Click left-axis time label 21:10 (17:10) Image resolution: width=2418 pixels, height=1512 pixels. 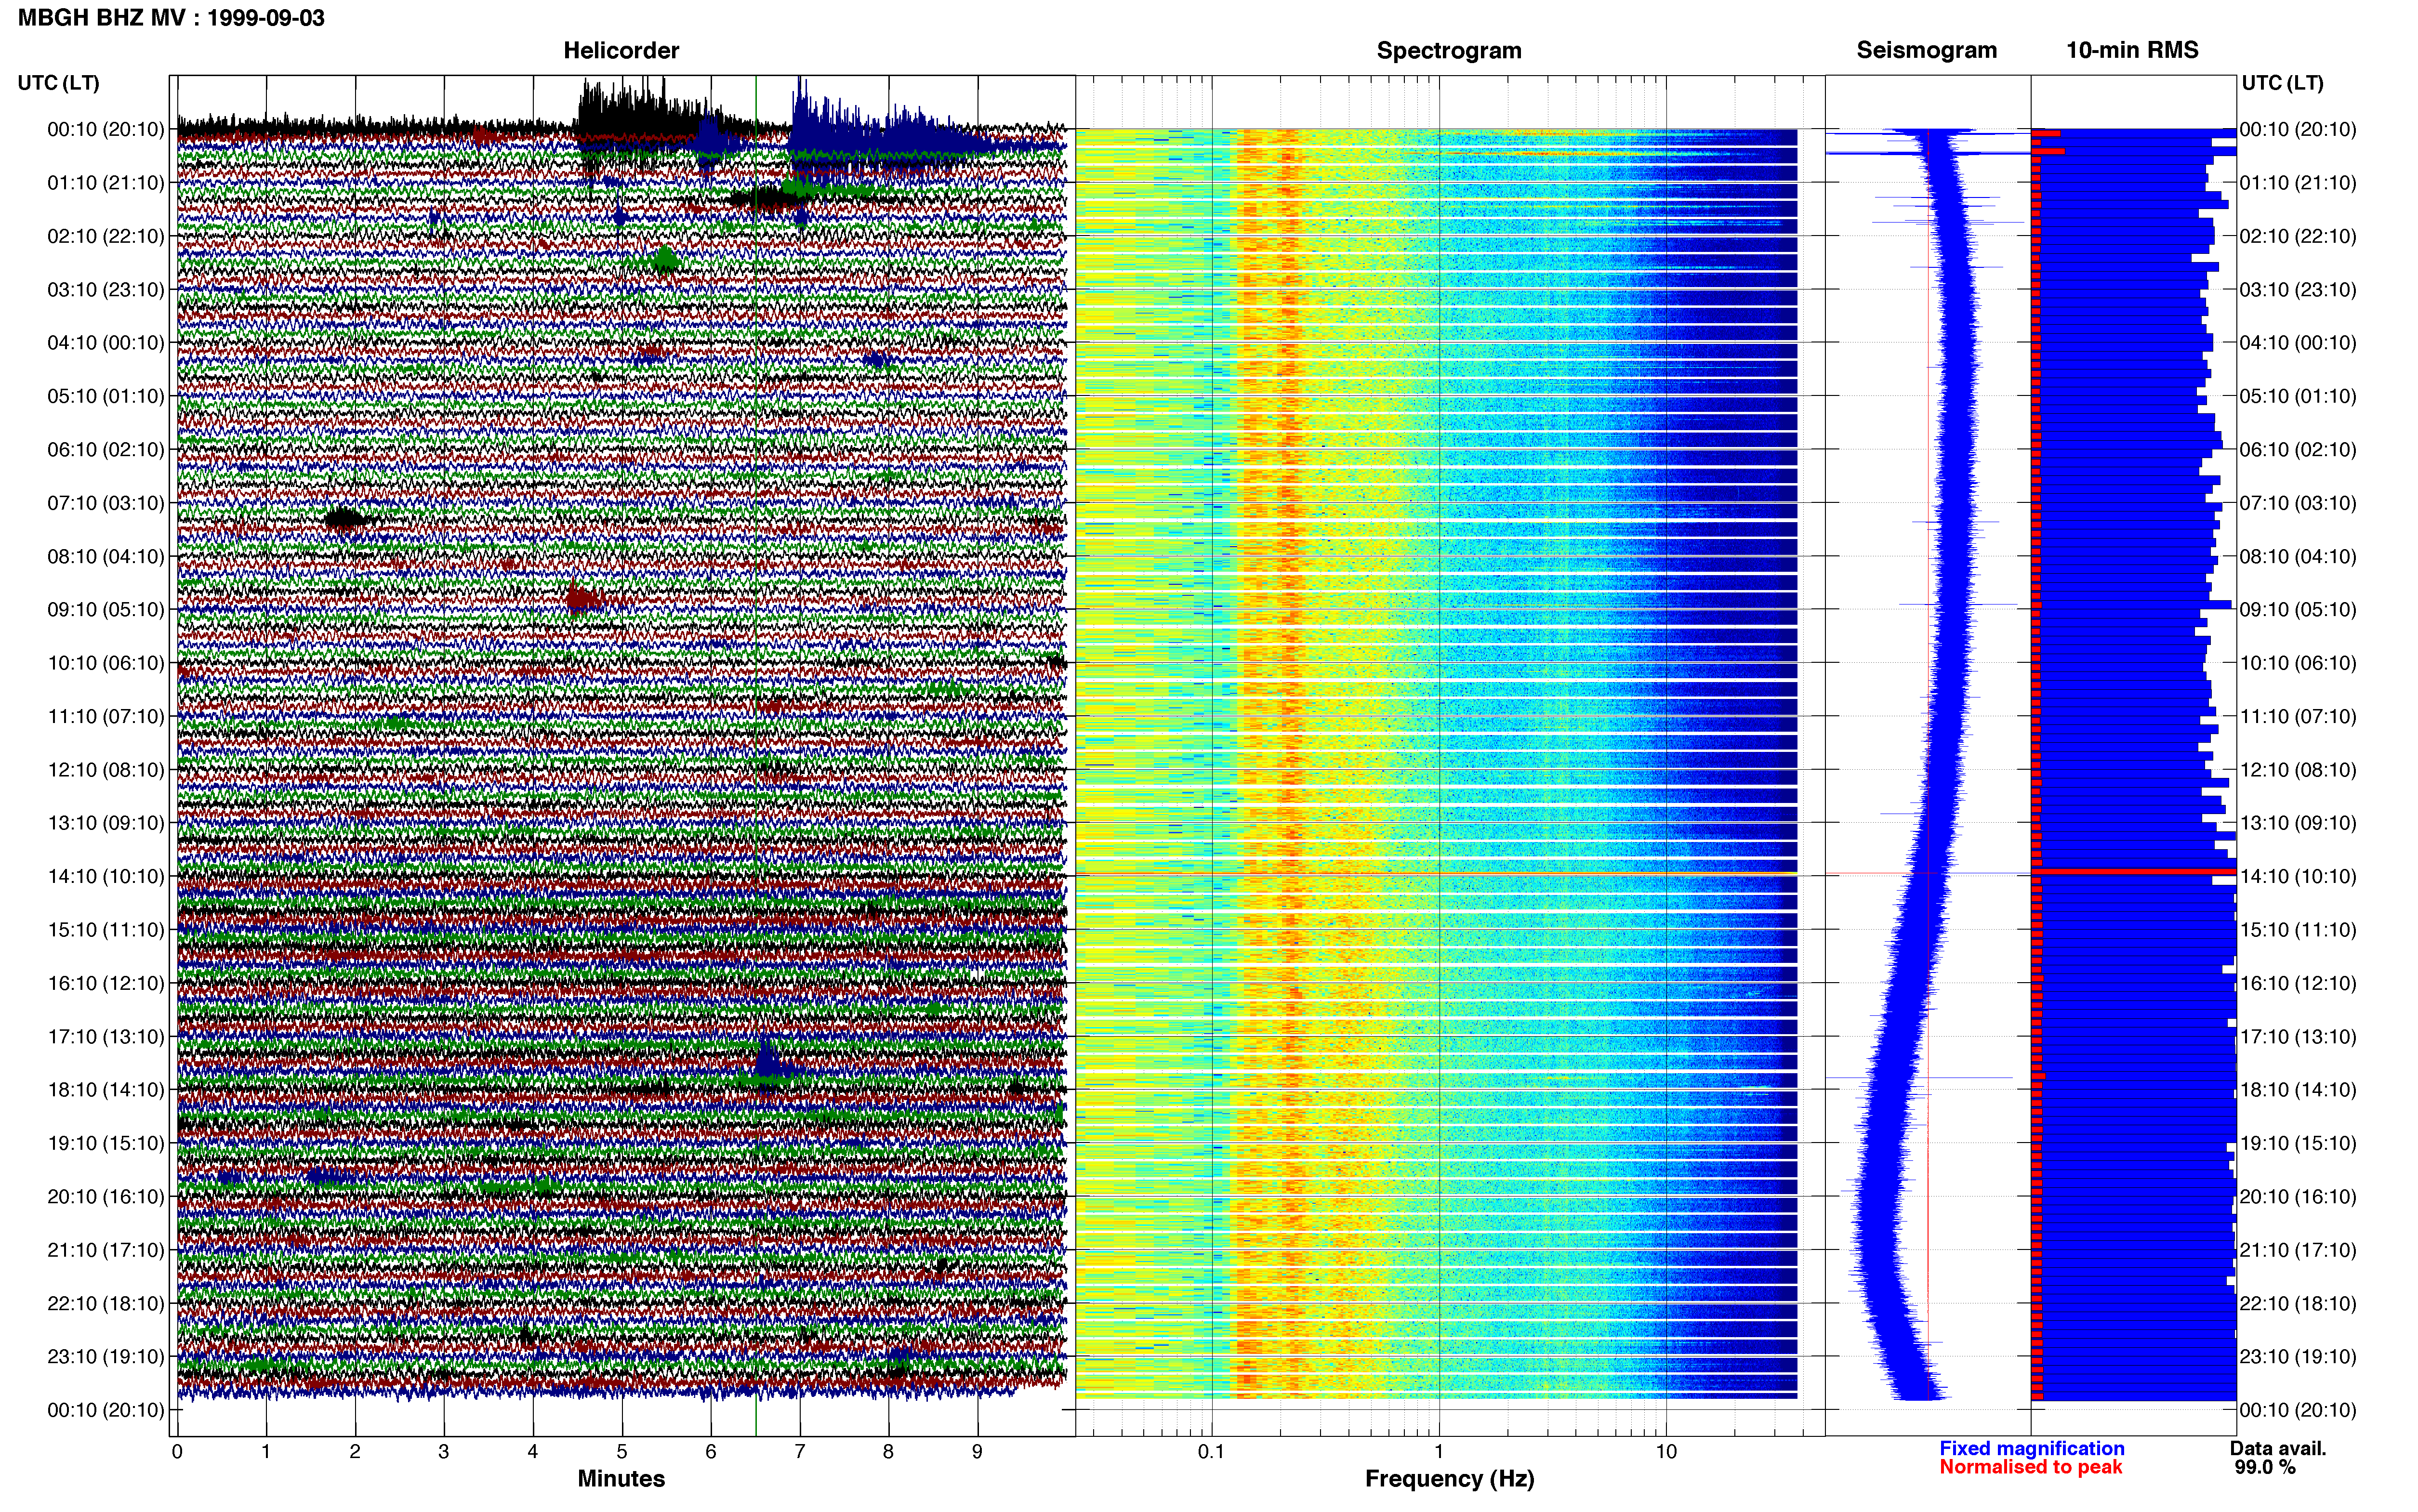click(106, 1250)
